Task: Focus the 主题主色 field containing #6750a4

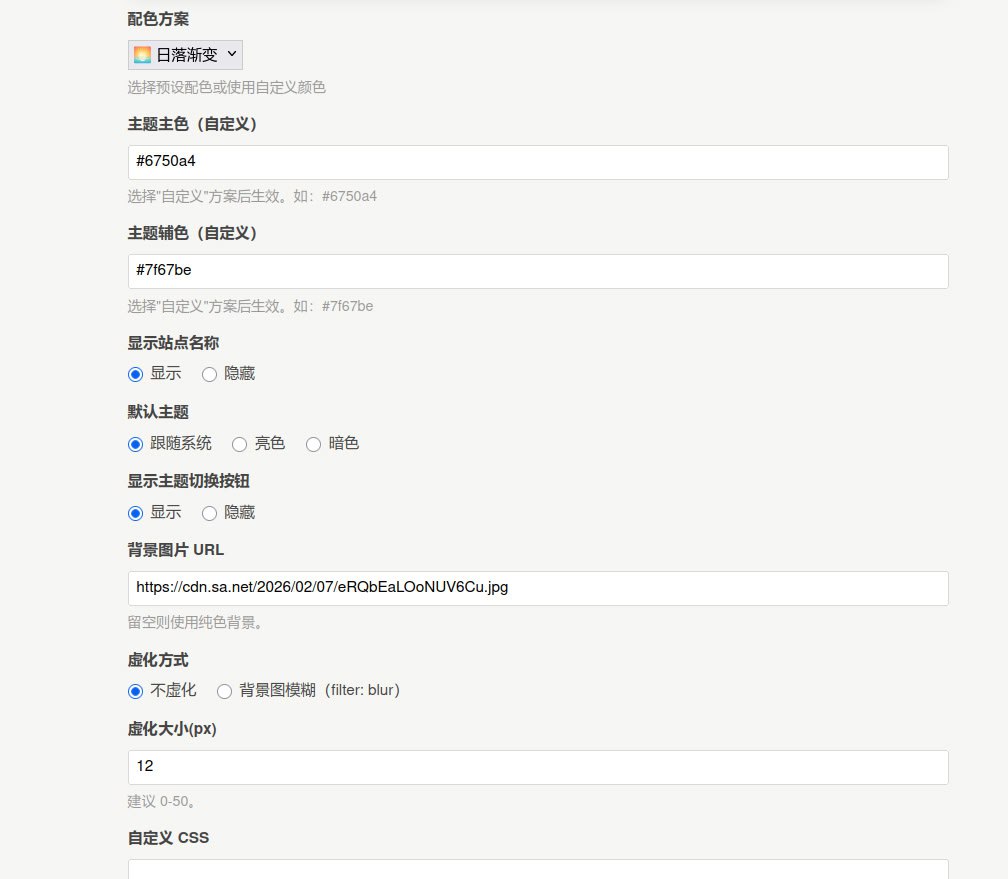Action: click(538, 163)
